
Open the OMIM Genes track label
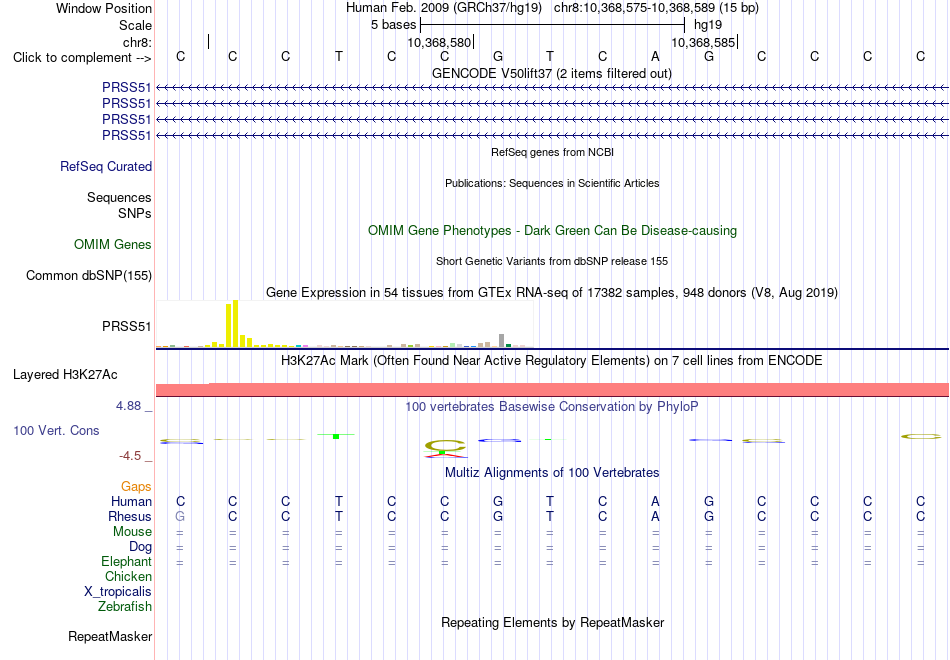tap(113, 244)
